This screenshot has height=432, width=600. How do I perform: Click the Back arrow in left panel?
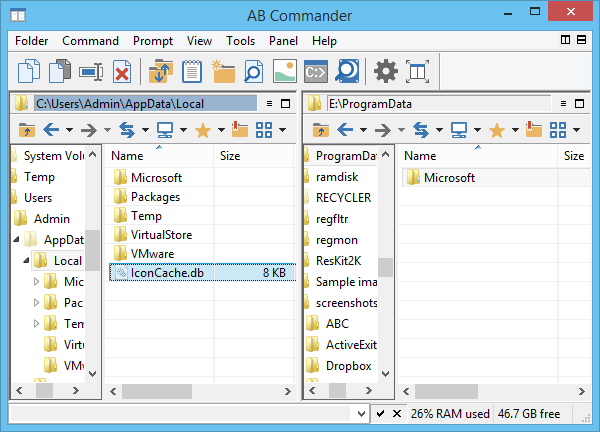point(51,130)
